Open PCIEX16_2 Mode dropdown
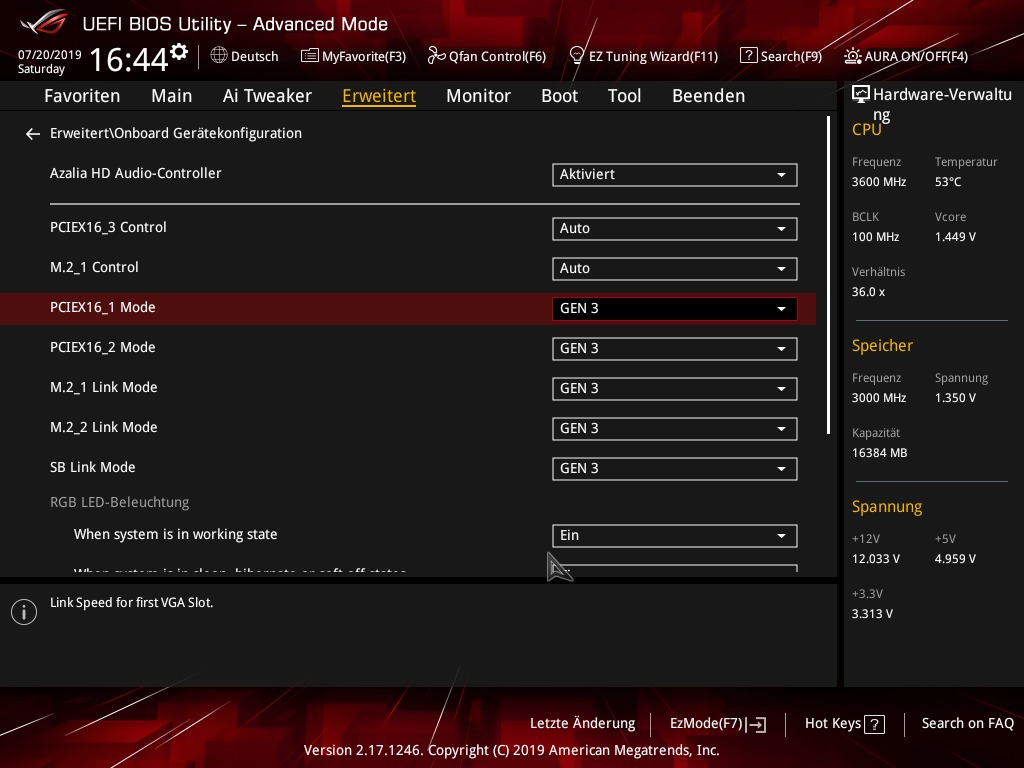 tap(675, 349)
